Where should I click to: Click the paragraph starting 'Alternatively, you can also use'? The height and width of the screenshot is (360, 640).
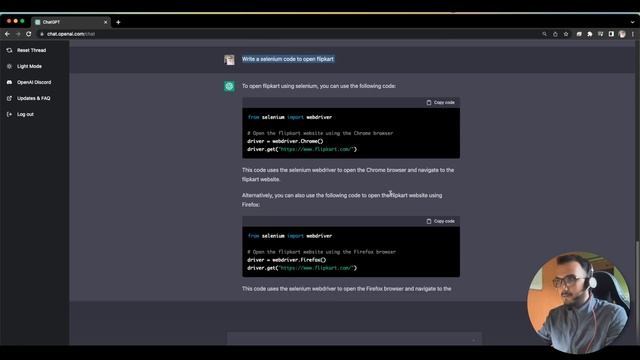(x=342, y=200)
